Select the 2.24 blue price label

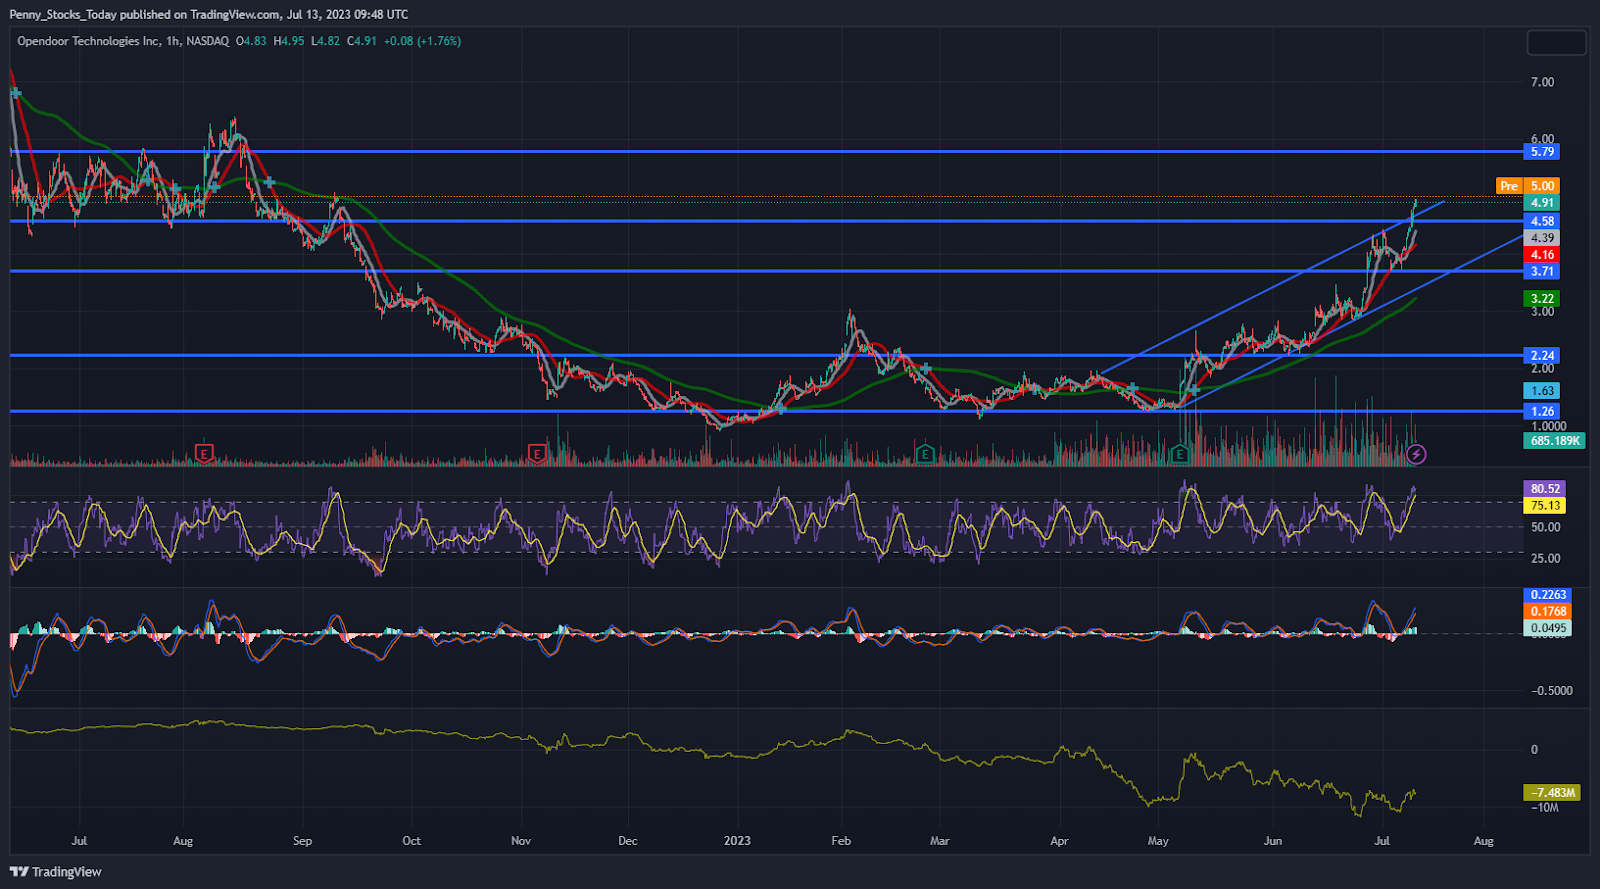click(x=1542, y=356)
